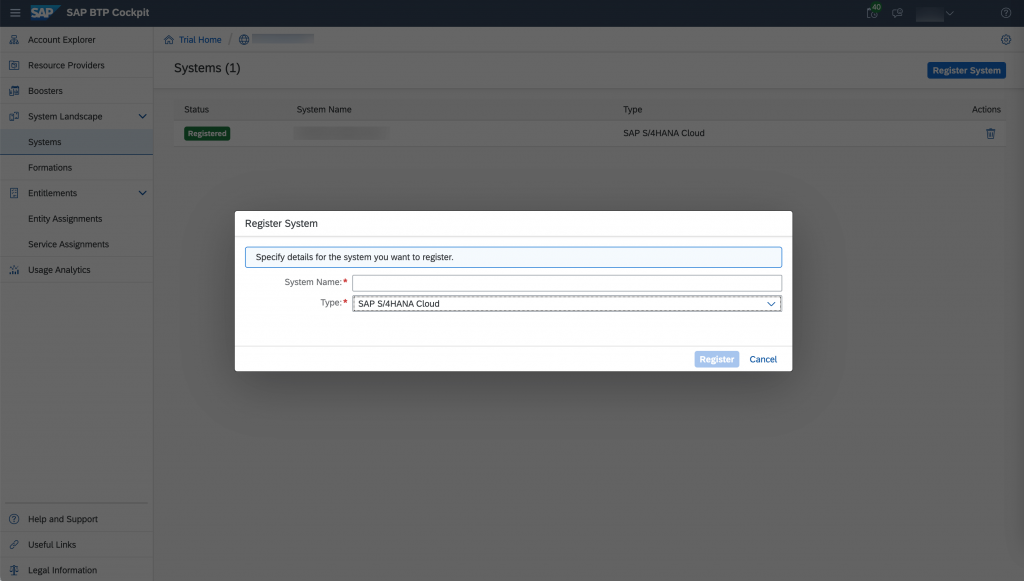Click the Trial Home house icon
Screen dimensions: 1024x581
pyautogui.click(x=168, y=40)
